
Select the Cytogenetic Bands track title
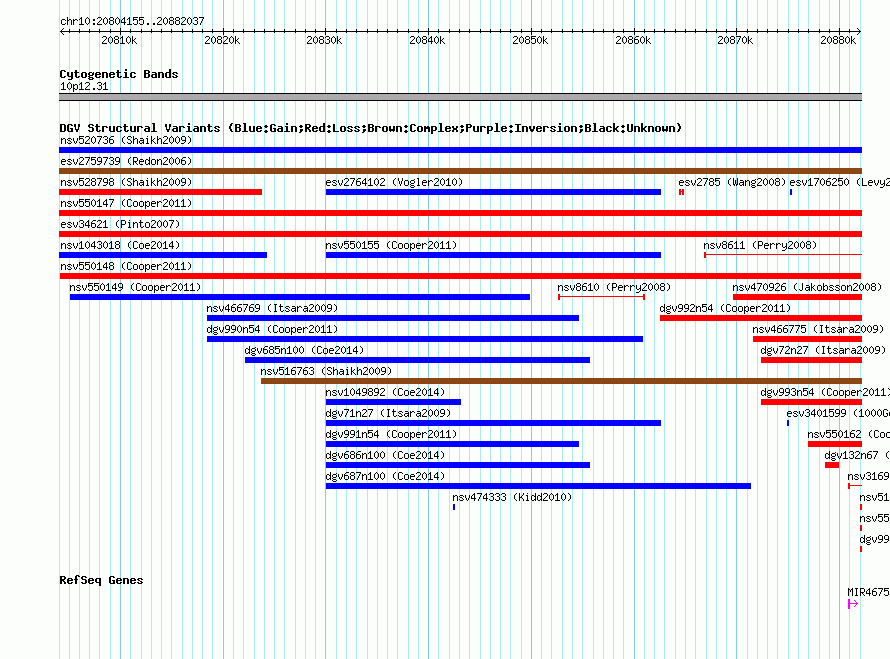click(119, 74)
